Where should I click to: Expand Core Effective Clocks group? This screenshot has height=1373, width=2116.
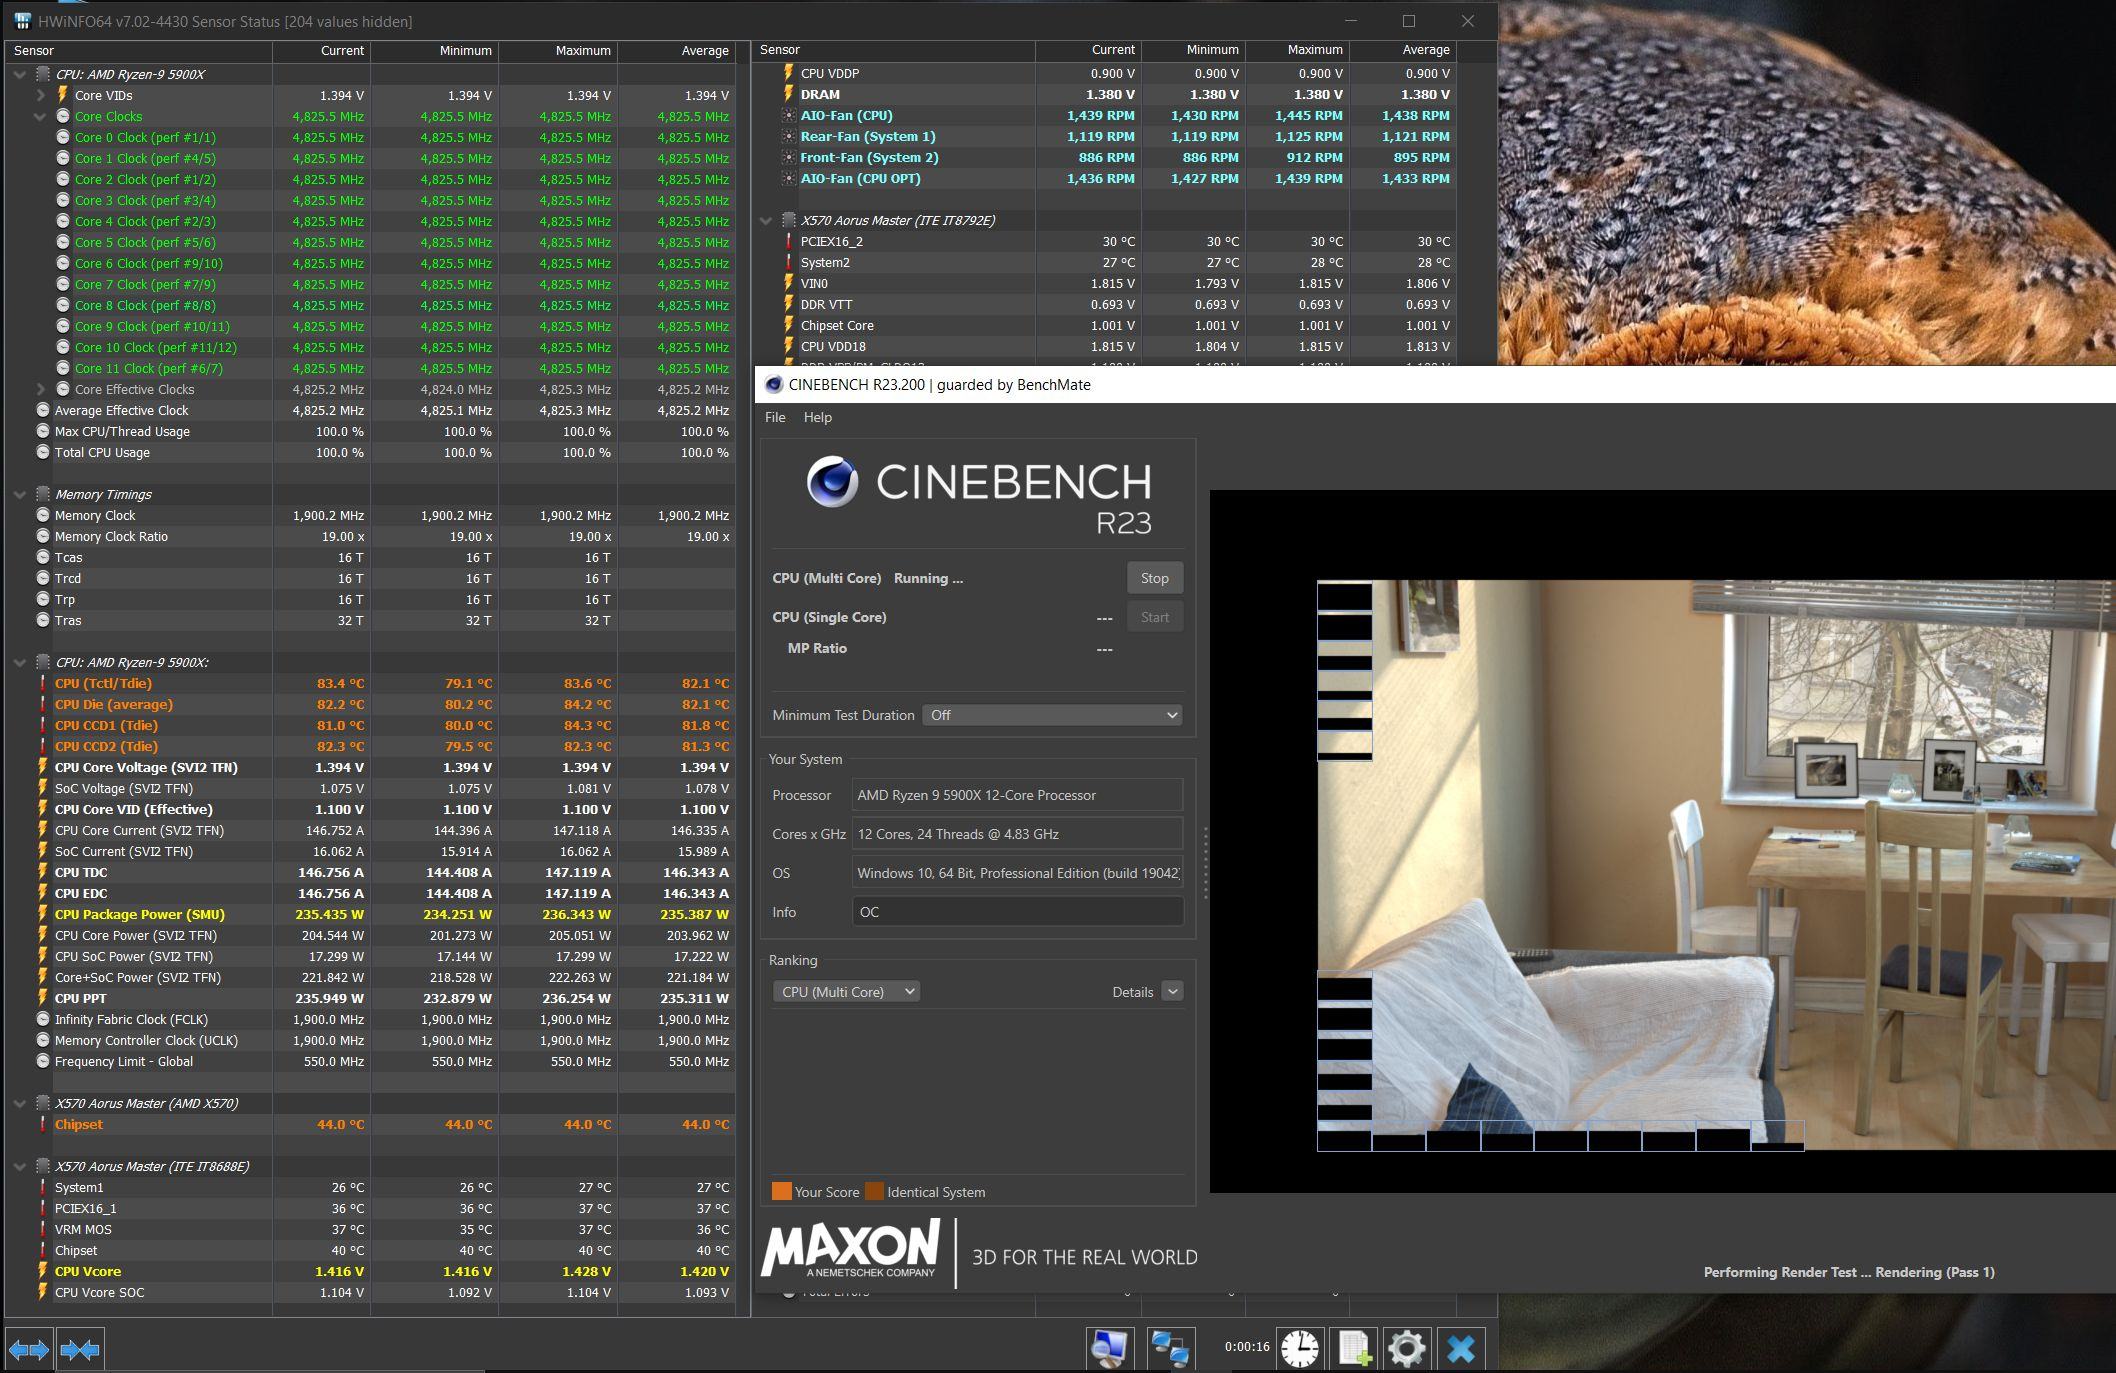[40, 390]
